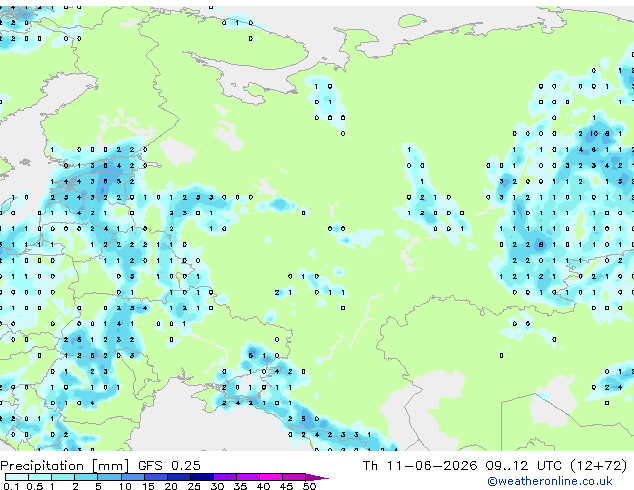Click the '30' legend value label
This screenshot has width=634, height=490.
coord(217,486)
